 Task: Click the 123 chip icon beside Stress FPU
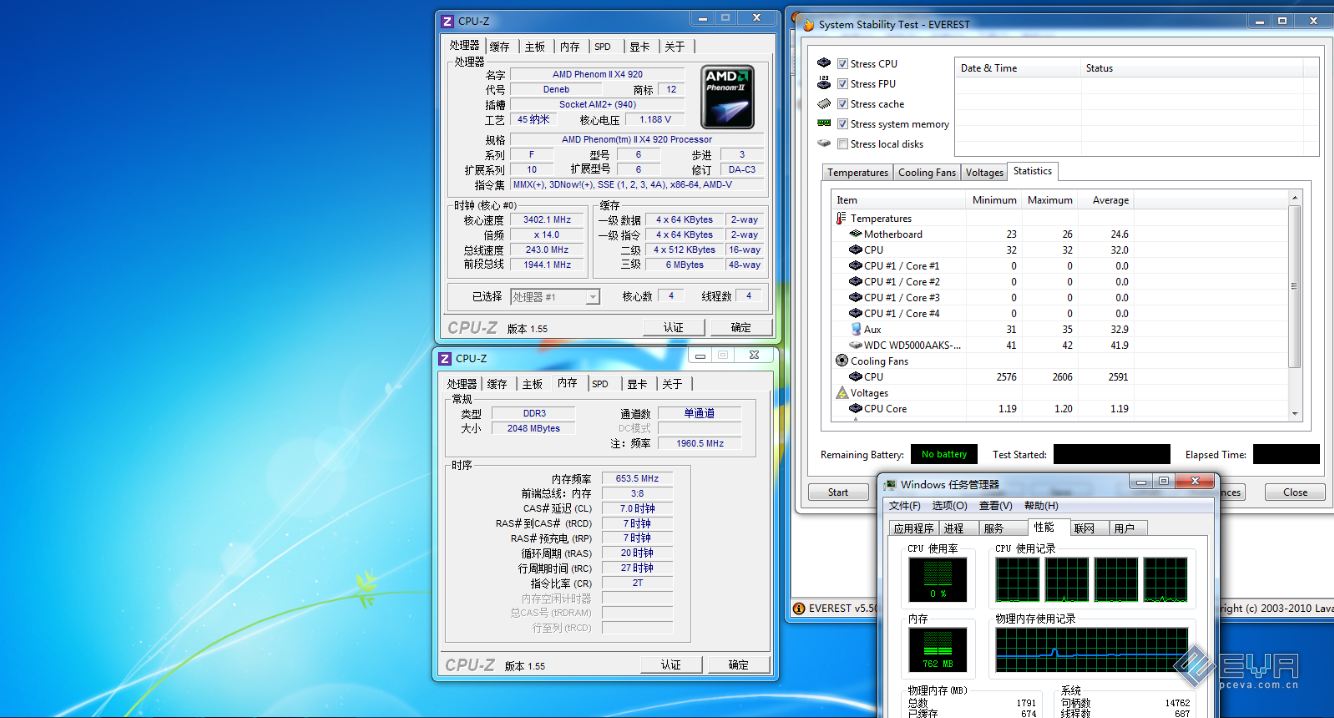point(824,83)
